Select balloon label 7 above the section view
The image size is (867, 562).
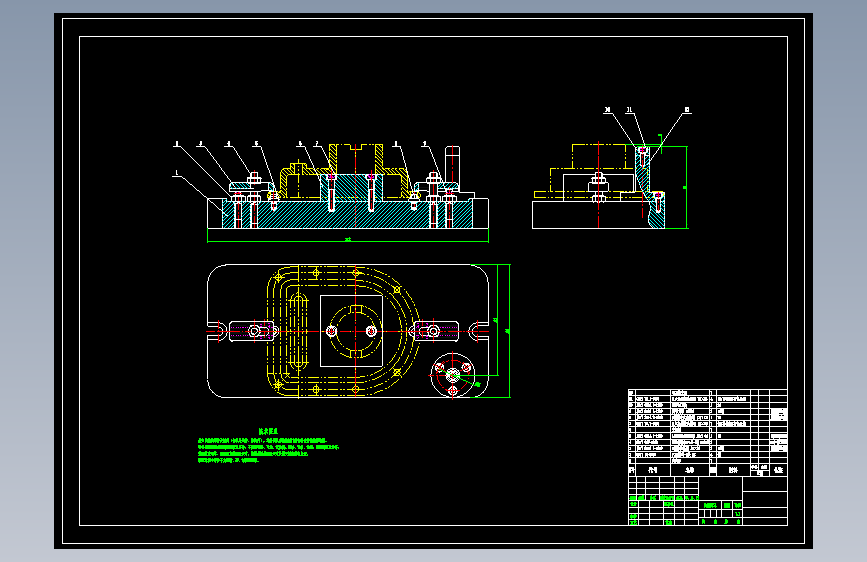click(317, 144)
